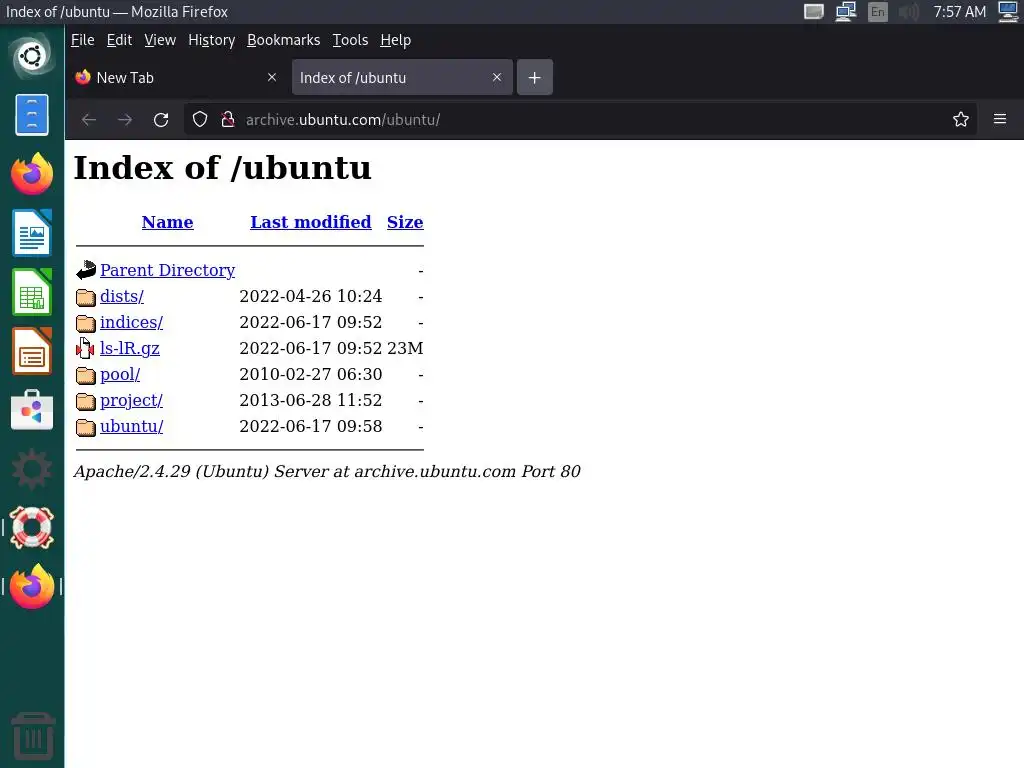This screenshot has width=1024, height=768.
Task: View site info via the insecure padlock icon
Action: [228, 120]
